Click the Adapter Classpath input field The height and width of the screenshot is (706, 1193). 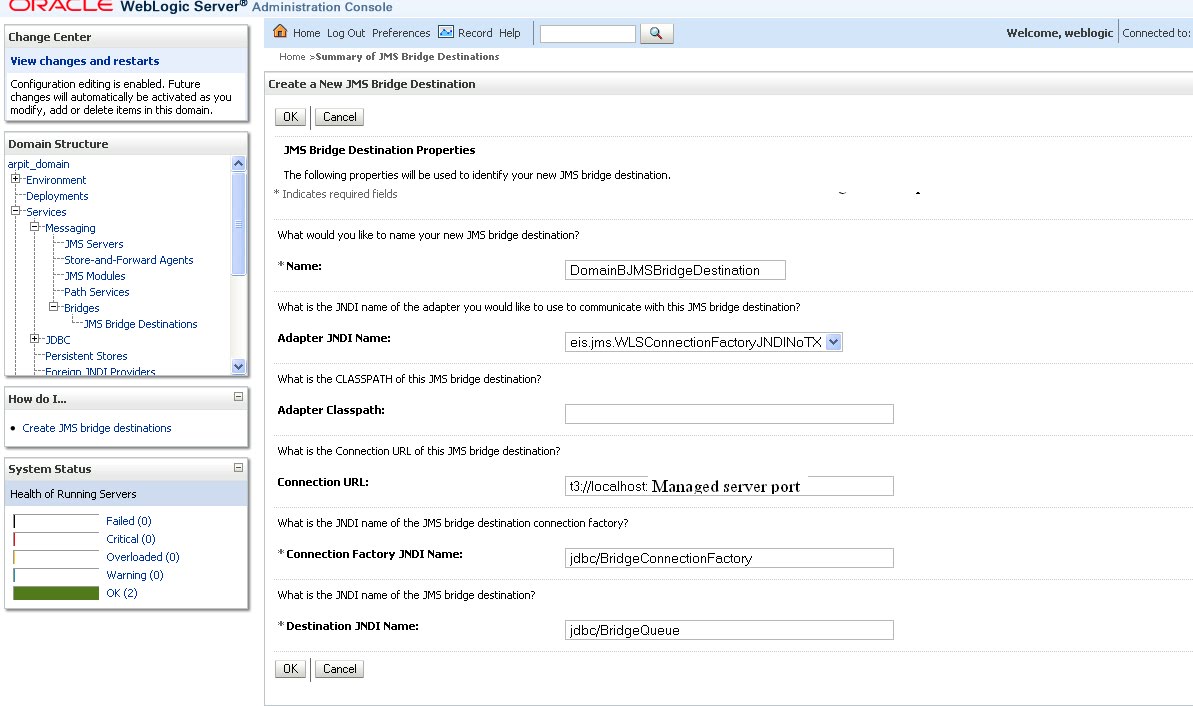729,414
